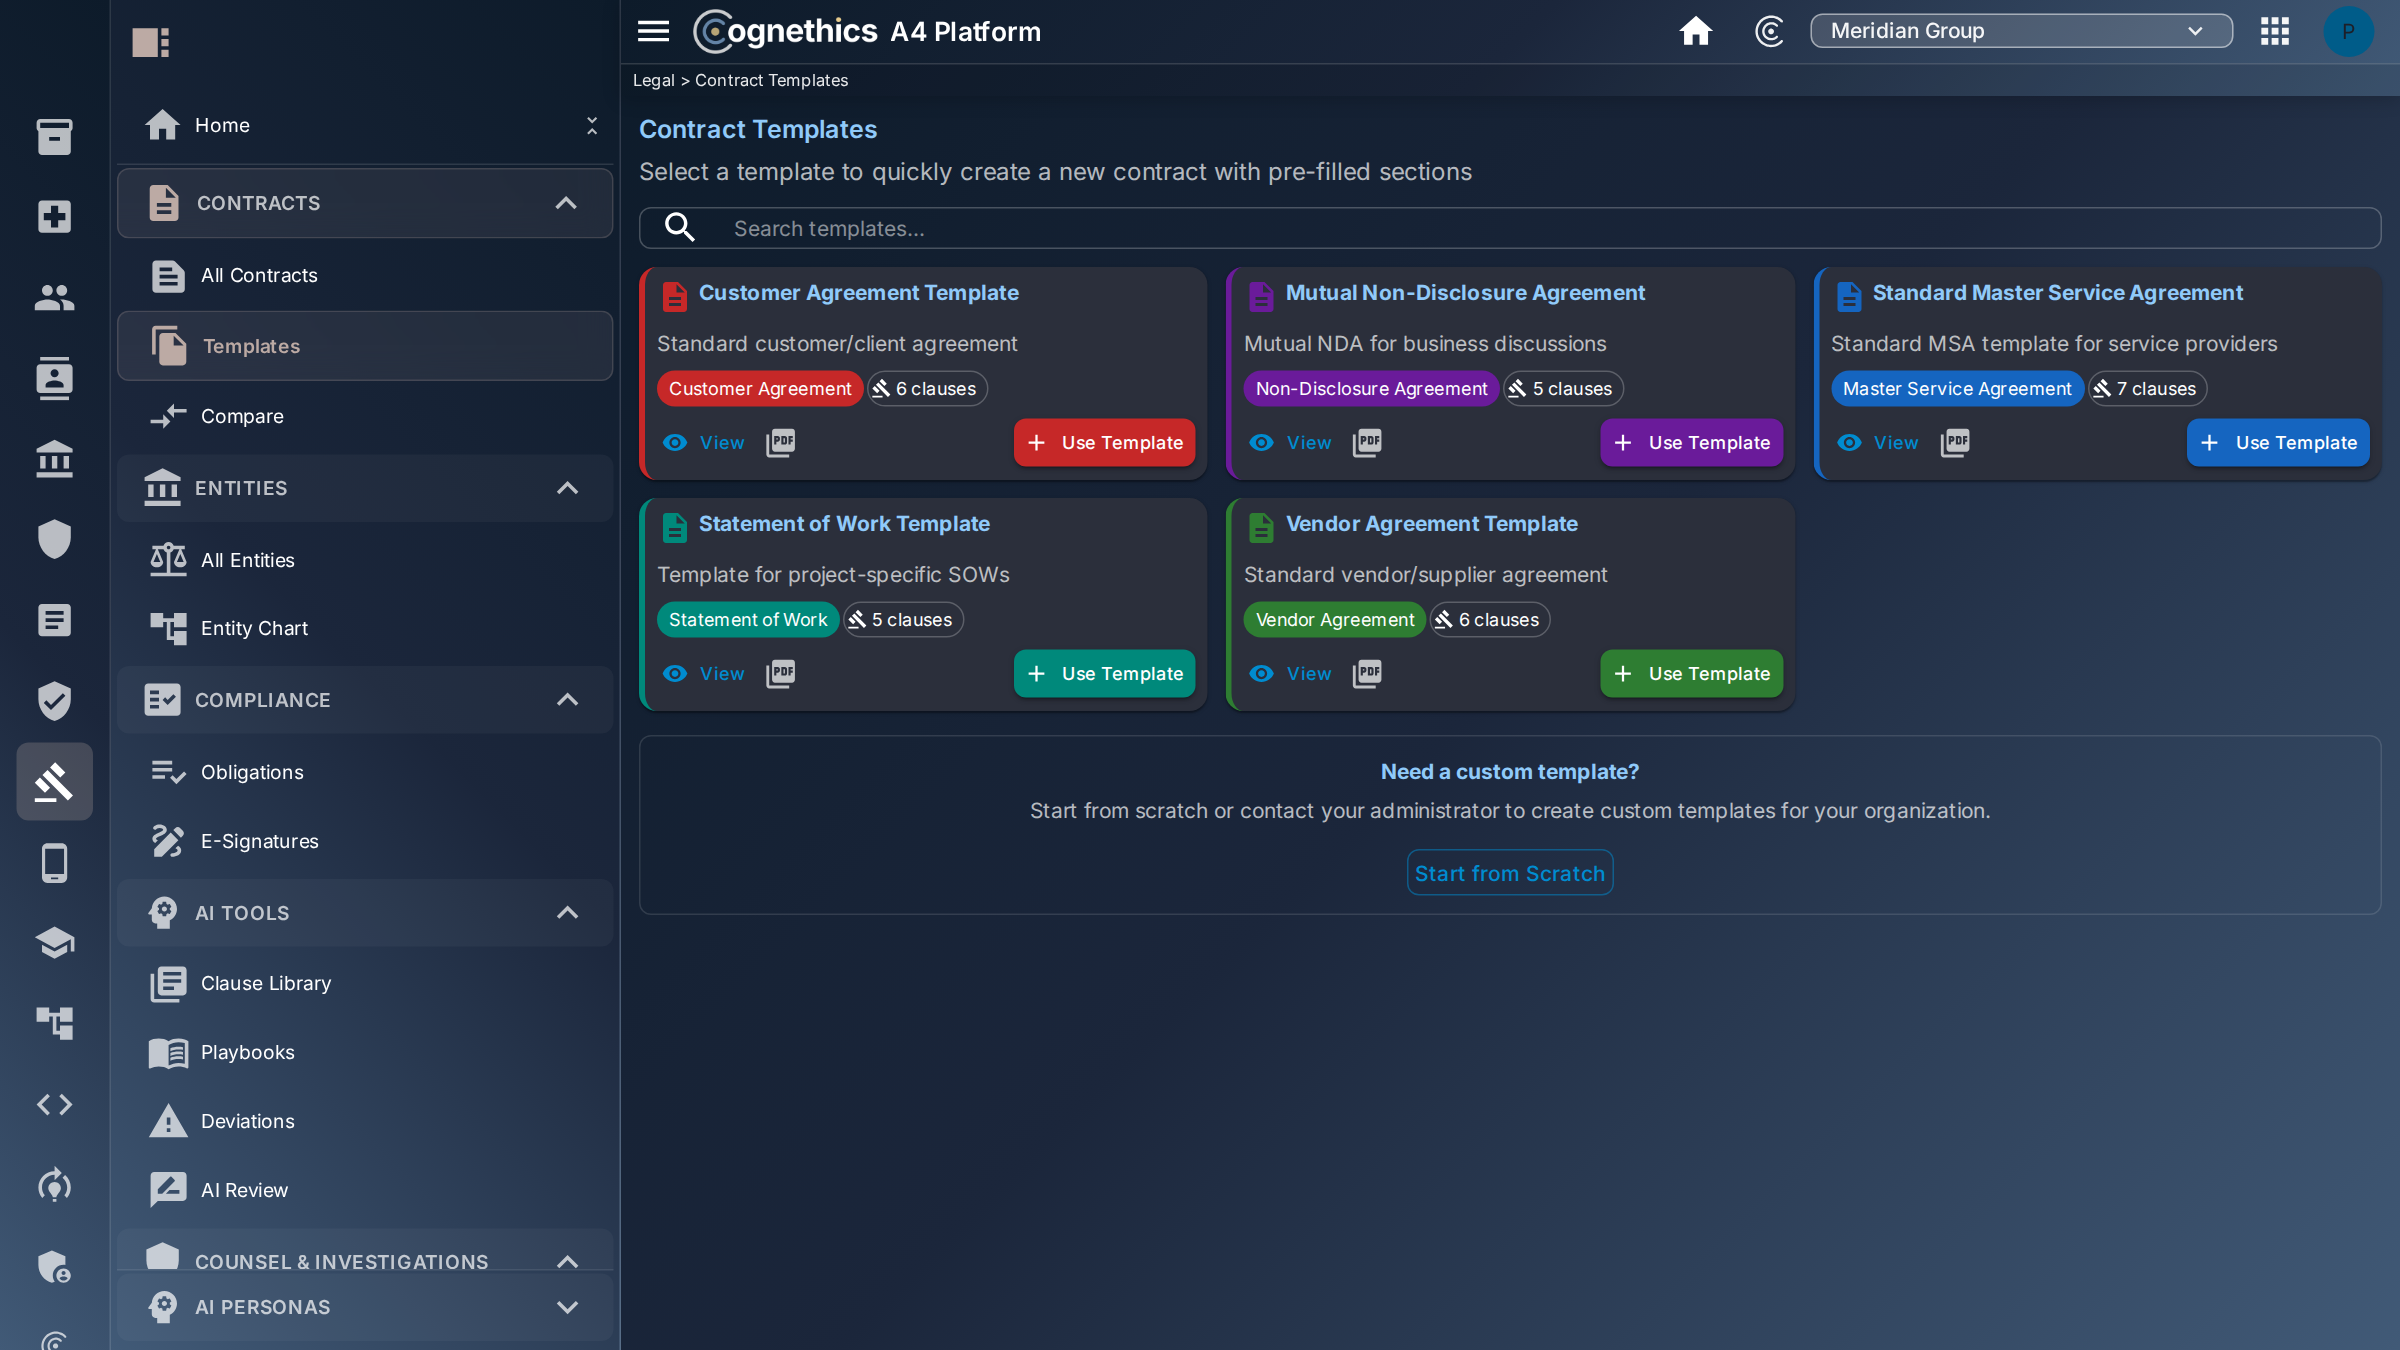The height and width of the screenshot is (1350, 2400).
Task: Open Playbooks in the sidebar
Action: coord(365,1052)
